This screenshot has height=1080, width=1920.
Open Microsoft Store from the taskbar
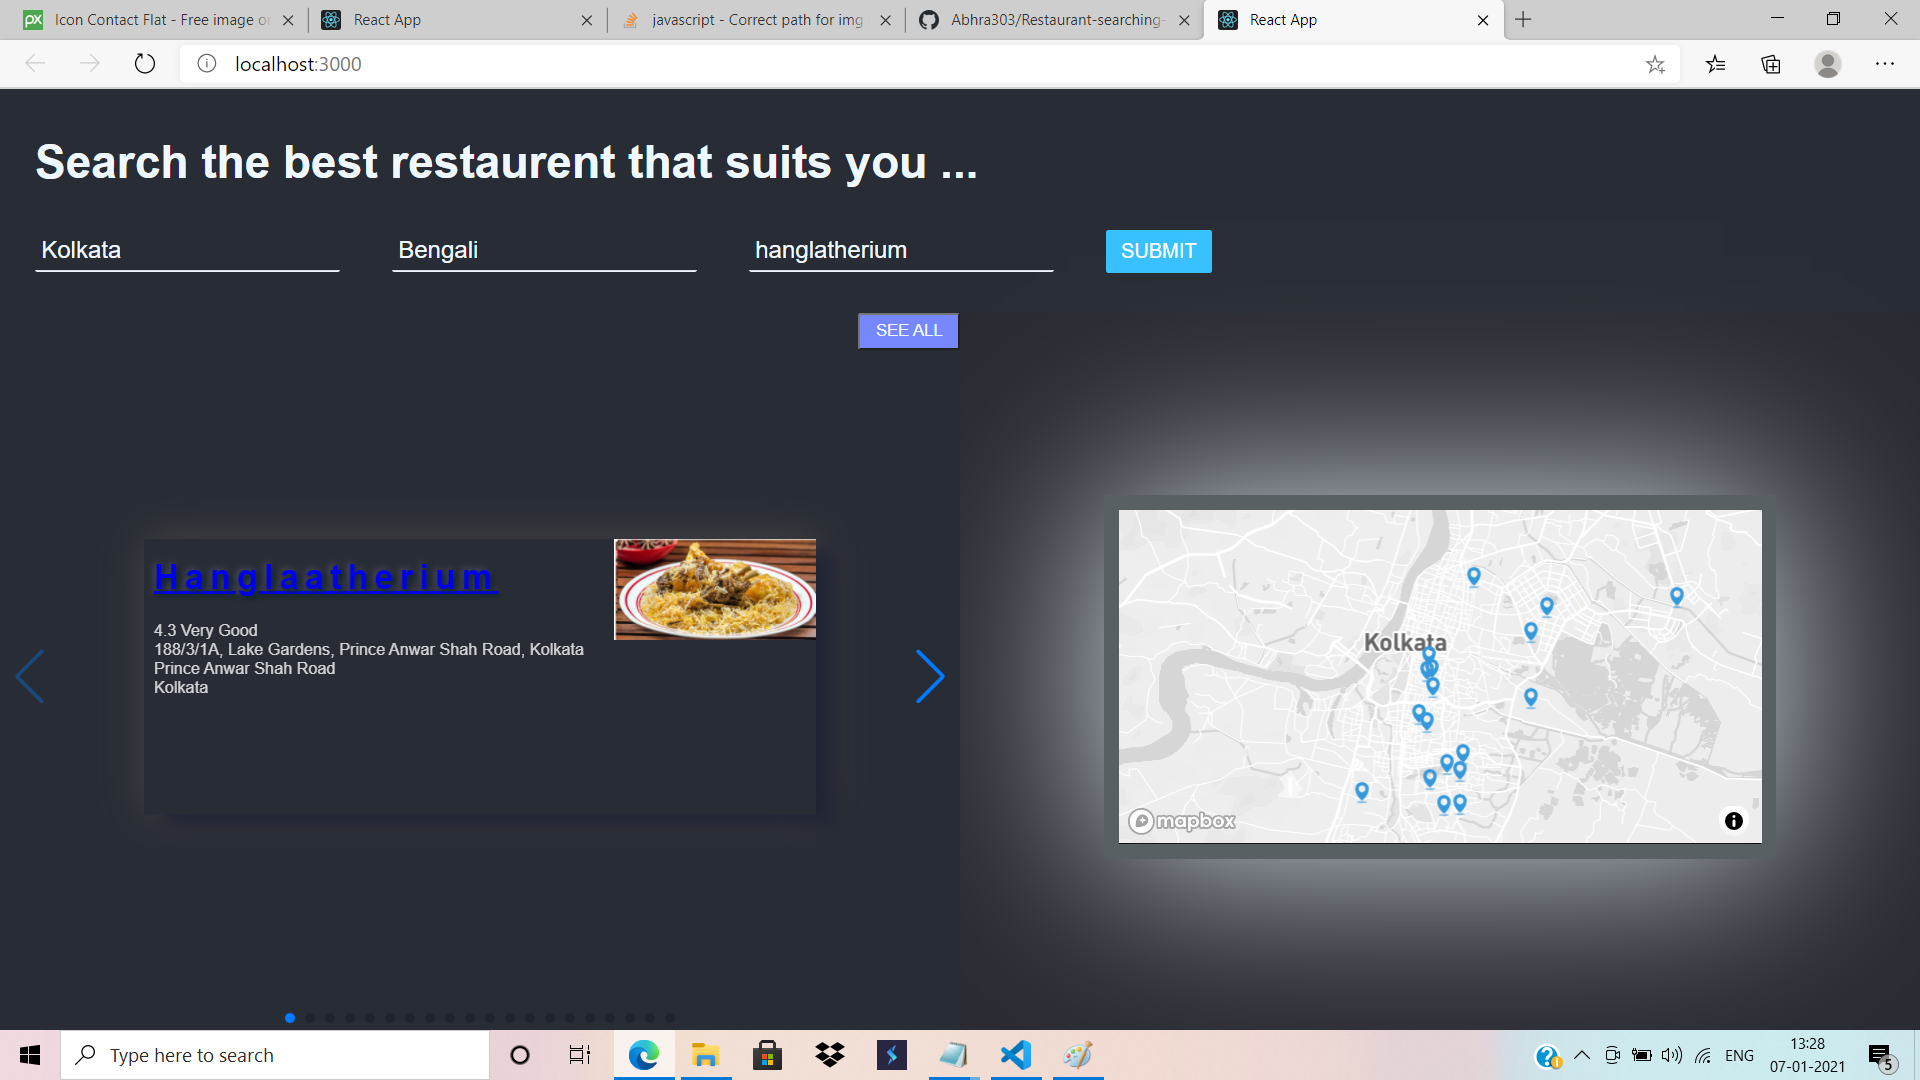click(768, 1055)
